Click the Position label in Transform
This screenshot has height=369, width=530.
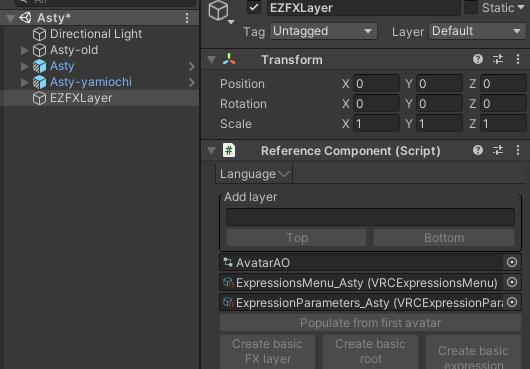pos(242,84)
